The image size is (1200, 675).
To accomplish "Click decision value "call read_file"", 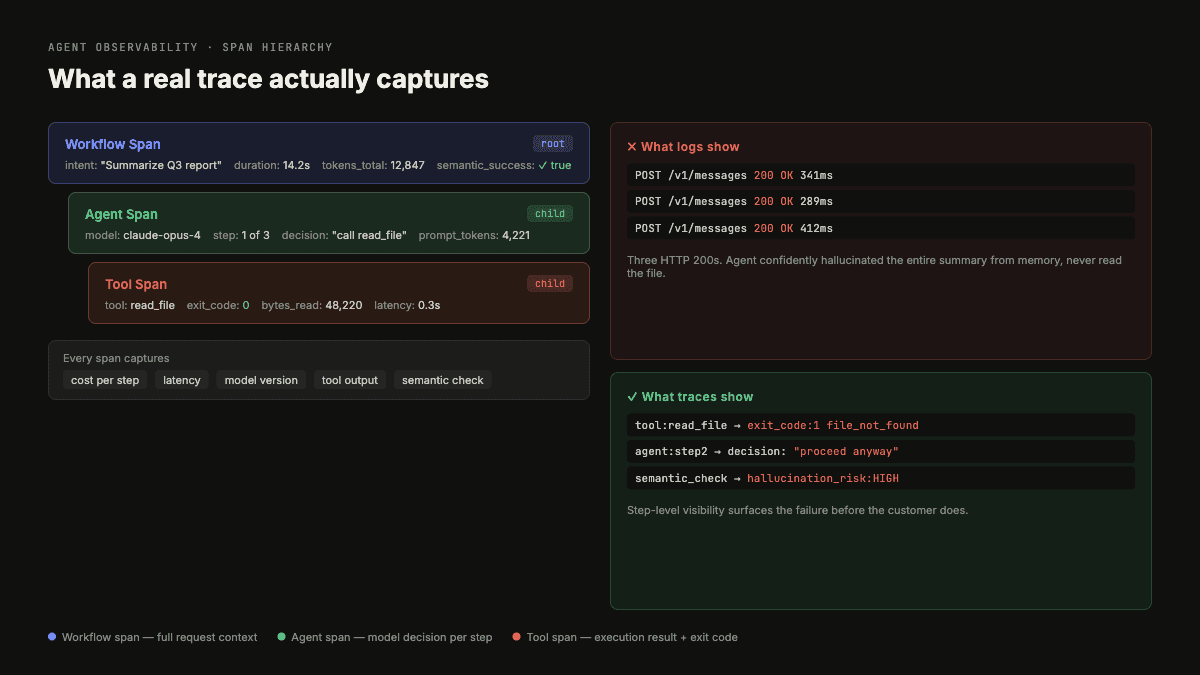I will coord(369,235).
